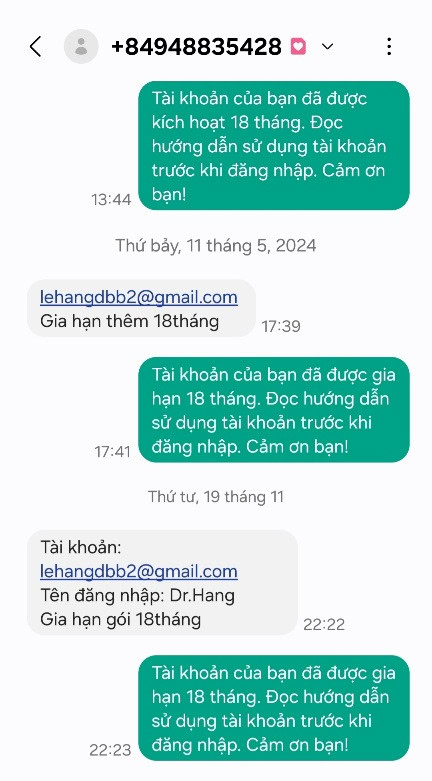
Task: Open email link in 22:22 message
Action: click(139, 571)
